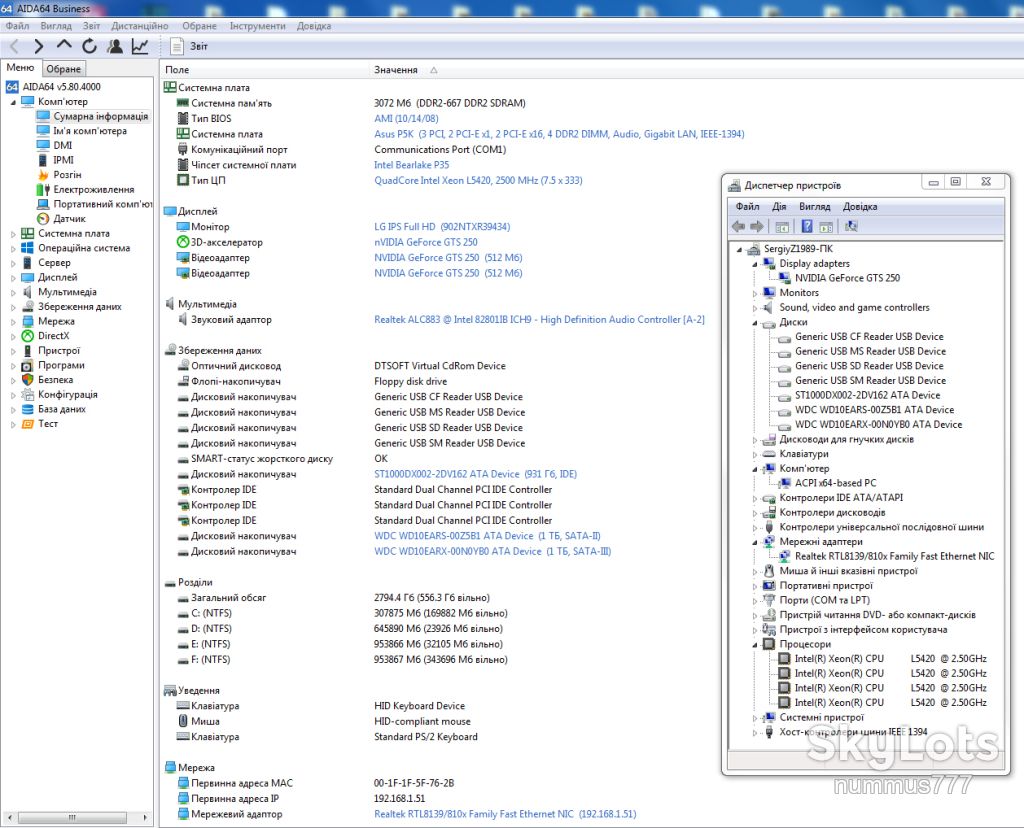1024x828 pixels.
Task: Open the Intel Bearlake P35 chipset link
Action: (411, 165)
